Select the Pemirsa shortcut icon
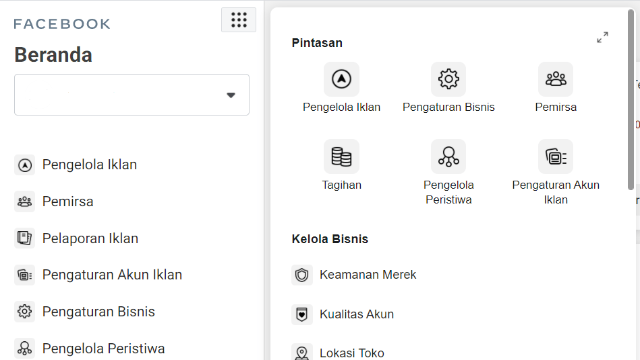The width and height of the screenshot is (640, 360). (x=556, y=79)
